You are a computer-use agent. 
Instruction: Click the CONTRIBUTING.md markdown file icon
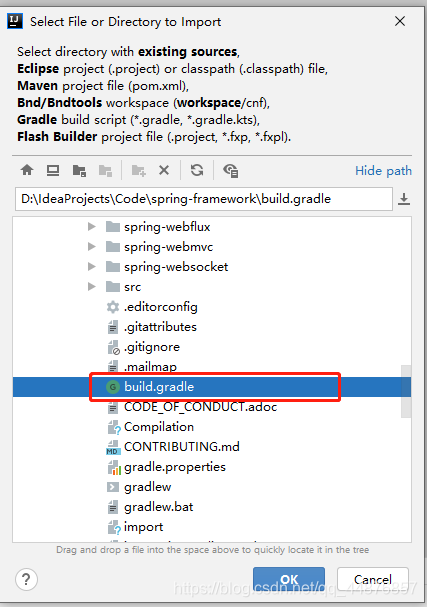point(113,447)
